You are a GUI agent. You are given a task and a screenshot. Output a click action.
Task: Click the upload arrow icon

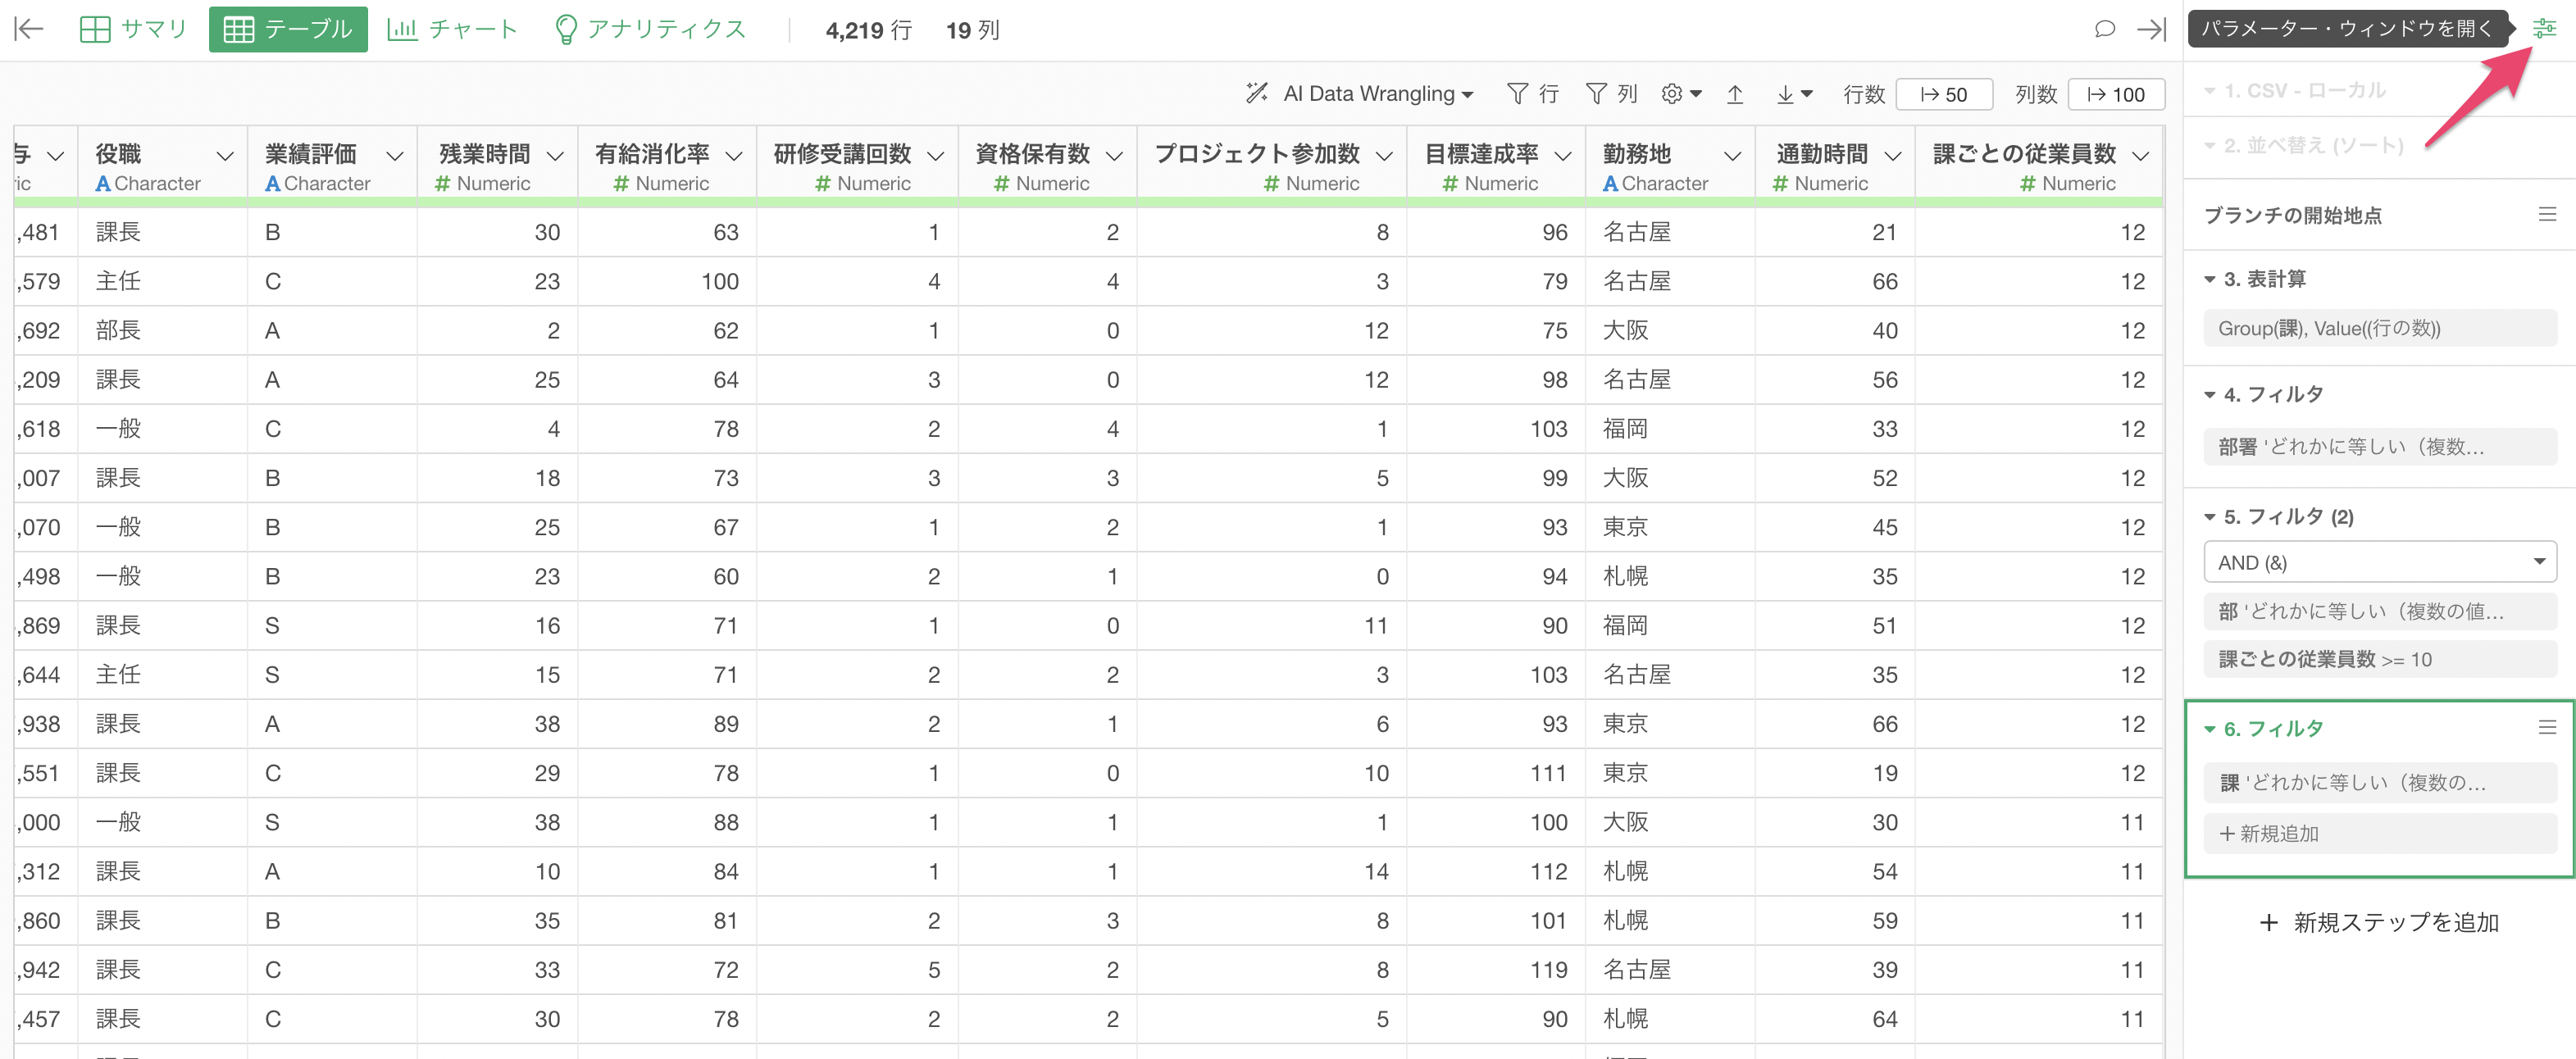click(x=1735, y=94)
